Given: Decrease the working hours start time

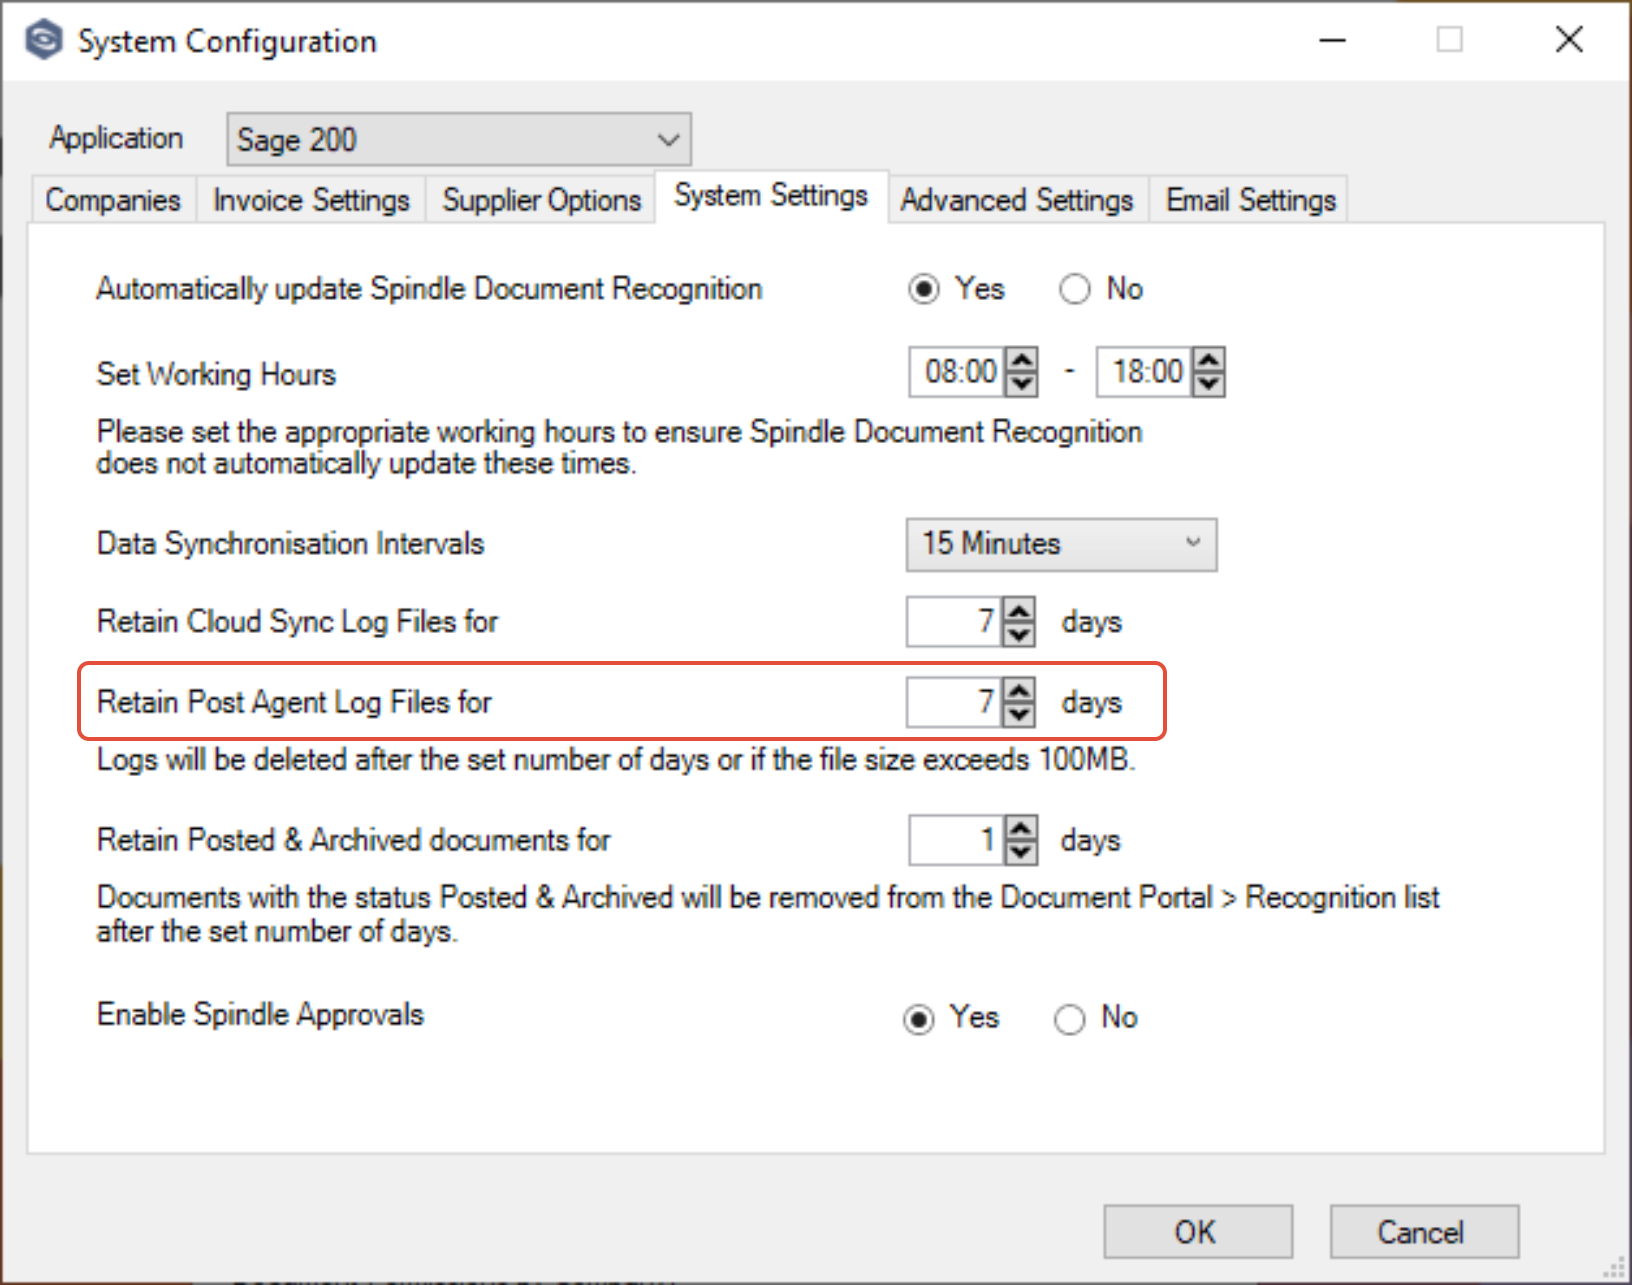Looking at the screenshot, I should point(1021,383).
